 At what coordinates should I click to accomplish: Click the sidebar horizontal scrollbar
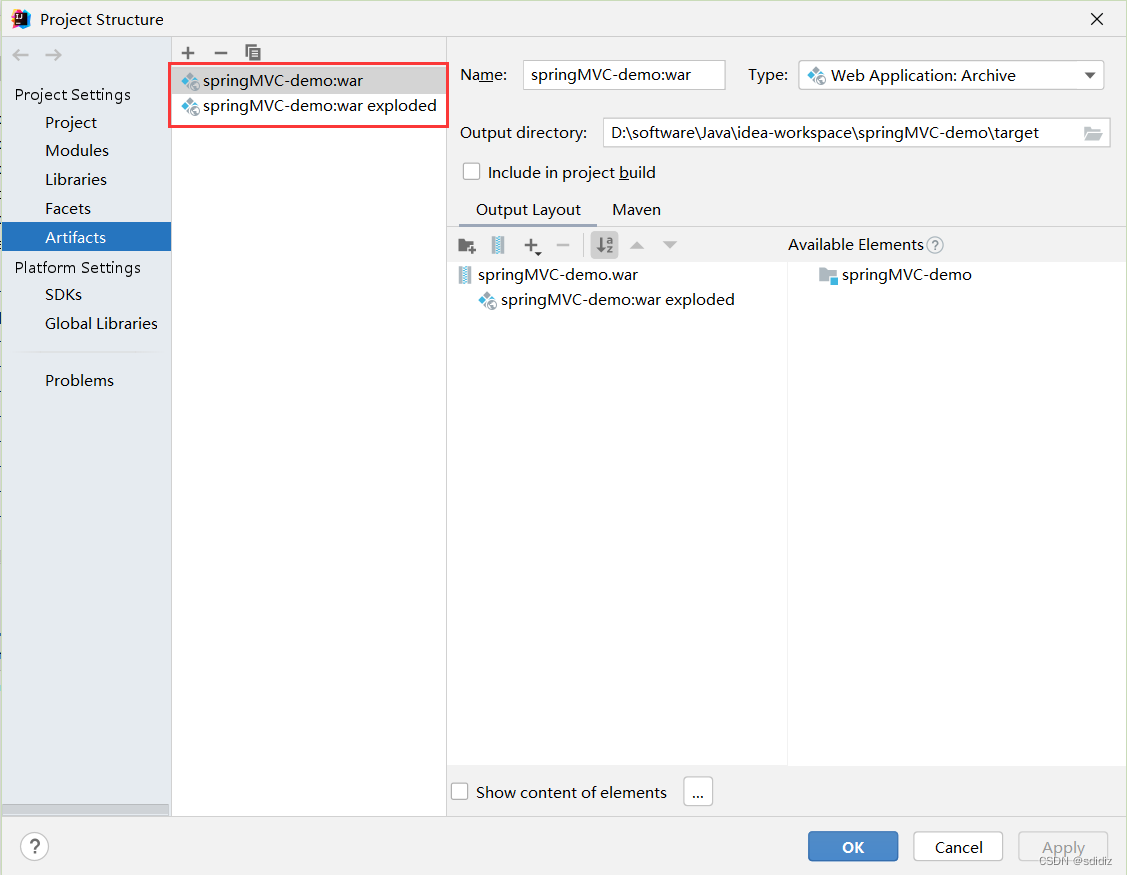click(x=86, y=810)
